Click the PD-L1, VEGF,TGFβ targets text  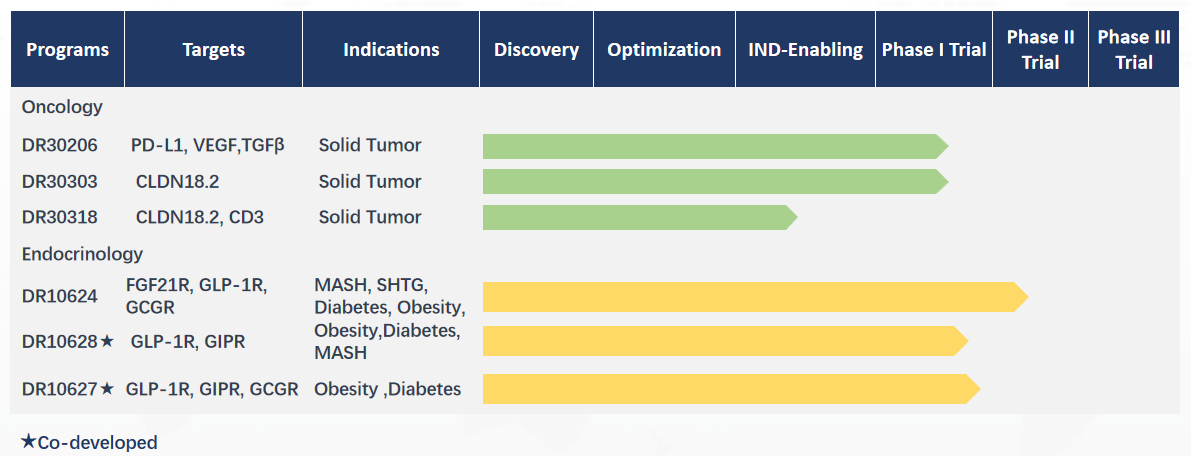tap(208, 144)
